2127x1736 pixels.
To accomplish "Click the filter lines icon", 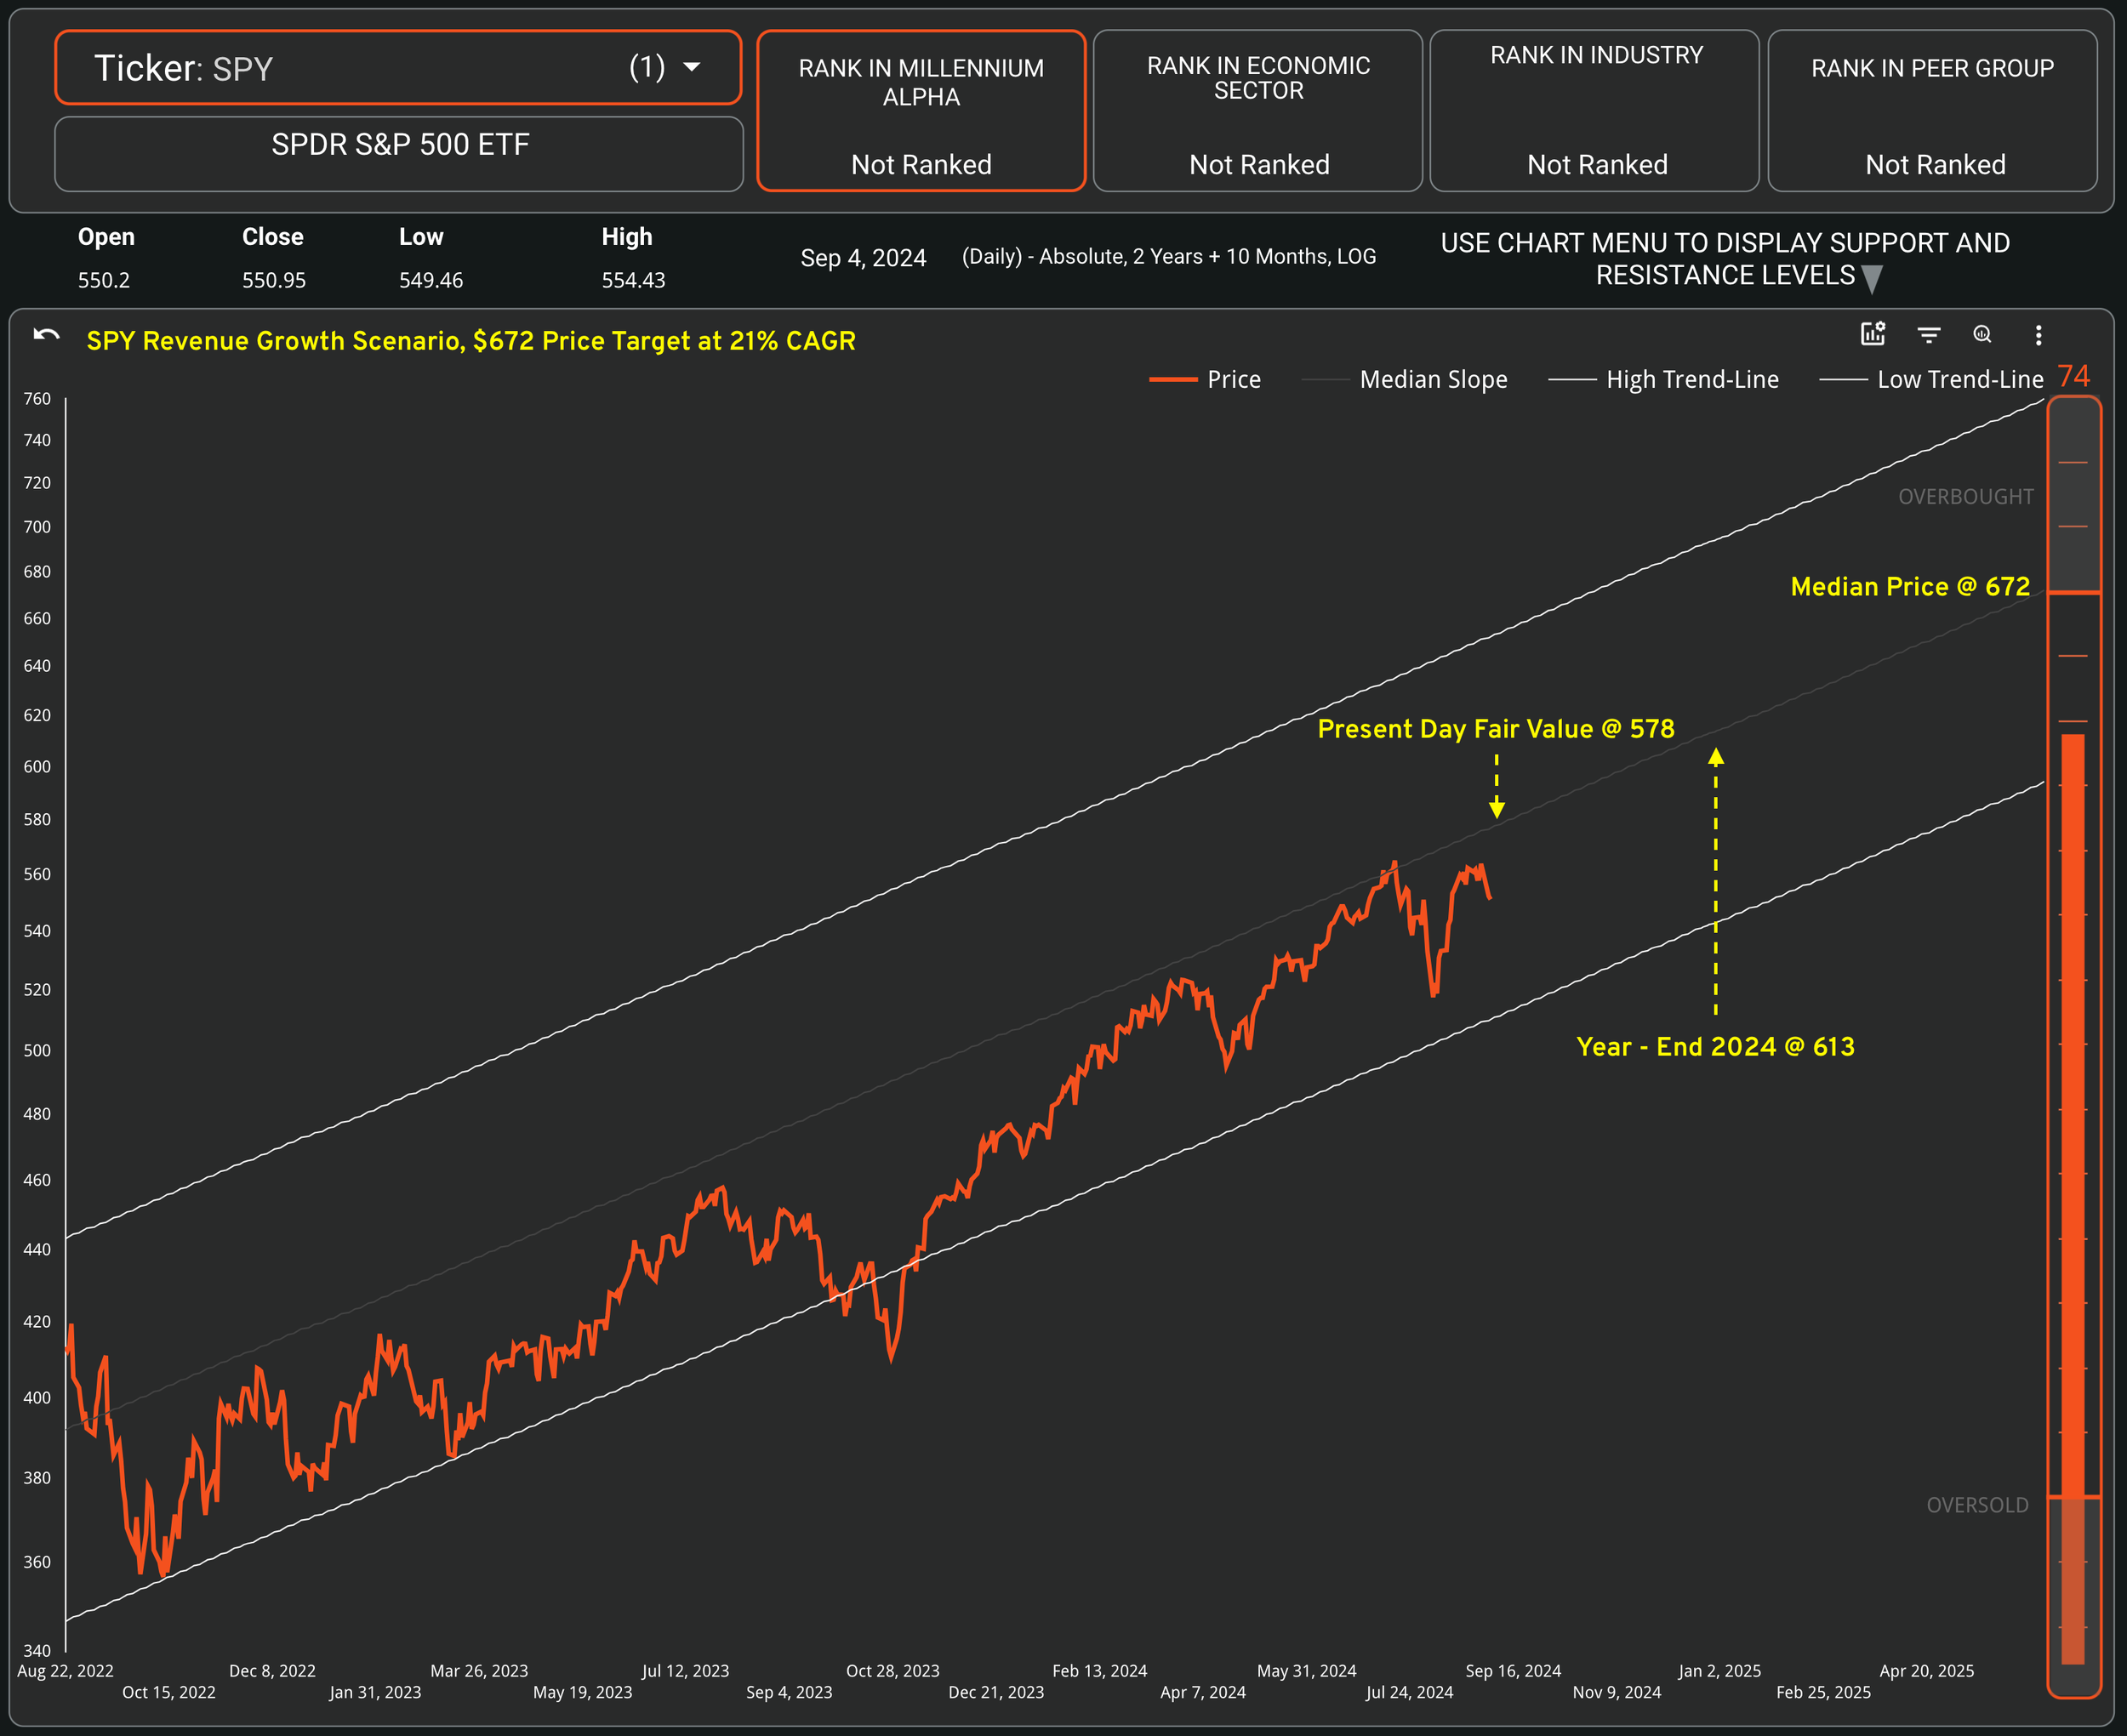I will tap(1928, 335).
